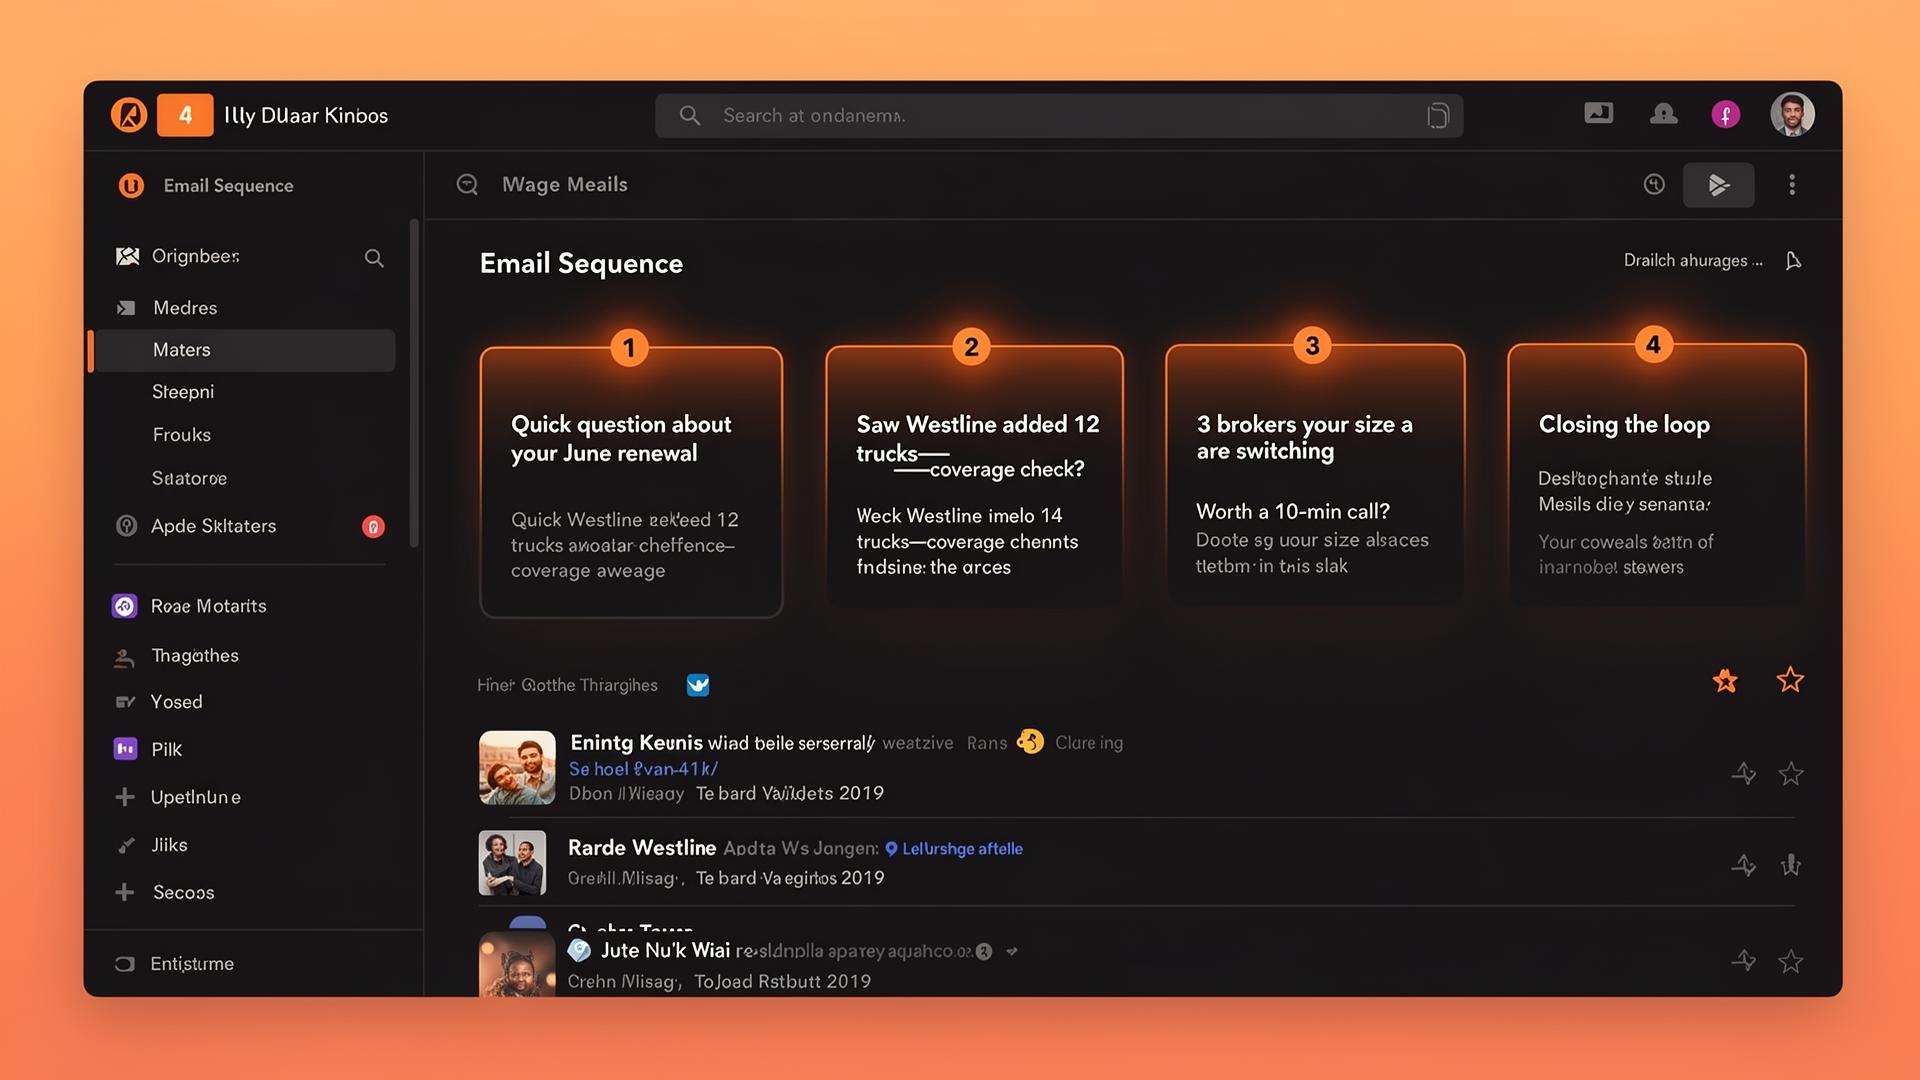Click the copy icon inside the search bar
Viewport: 1920px width, 1080px height.
point(1438,116)
